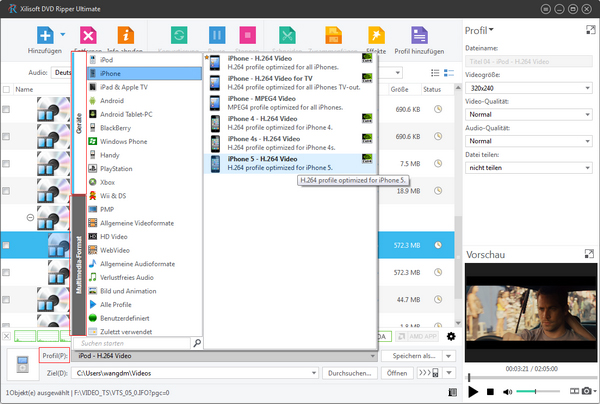Click the iPod device thumbnail

coord(23,364)
